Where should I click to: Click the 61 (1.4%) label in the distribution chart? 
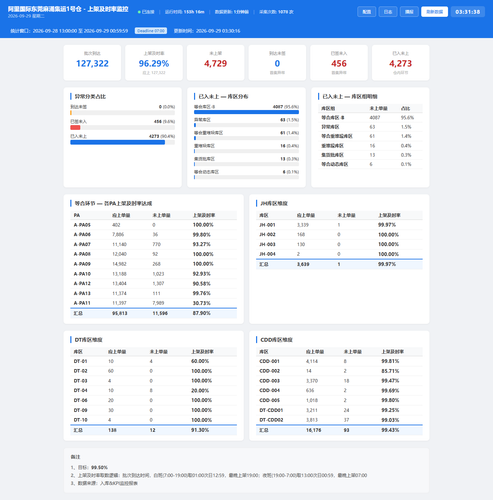click(289, 133)
